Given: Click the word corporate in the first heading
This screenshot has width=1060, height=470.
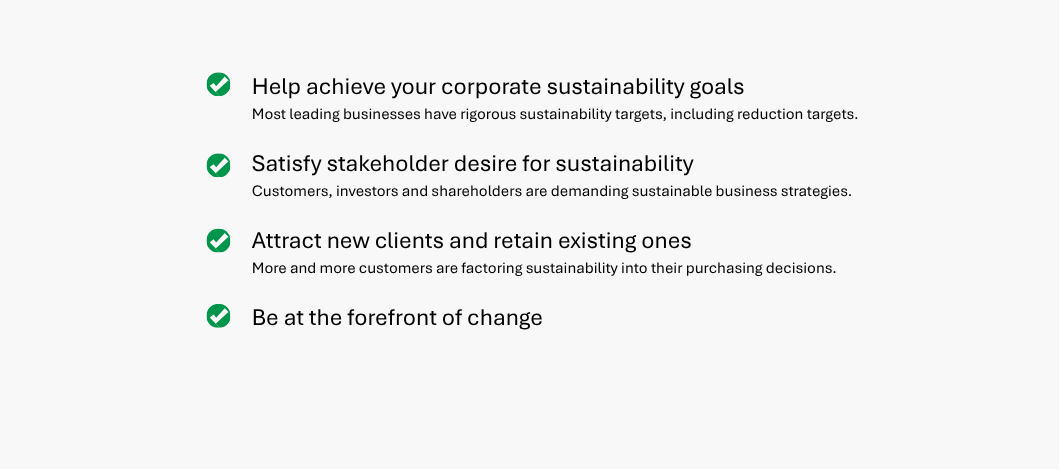Looking at the screenshot, I should coord(491,88).
